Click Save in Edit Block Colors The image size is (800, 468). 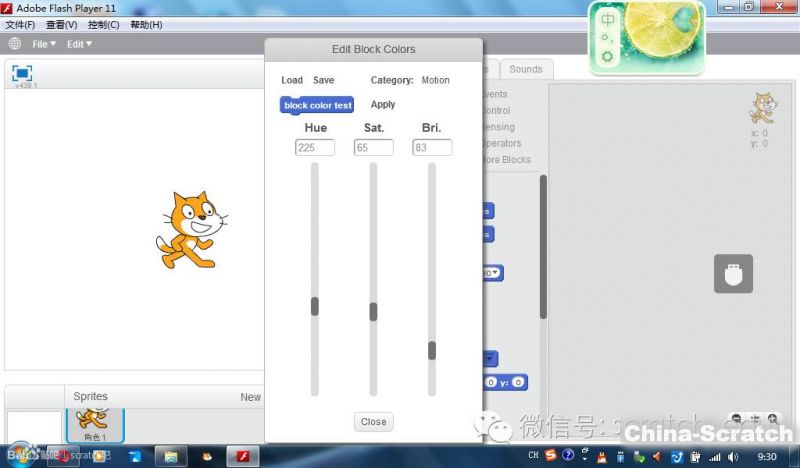[x=323, y=80]
